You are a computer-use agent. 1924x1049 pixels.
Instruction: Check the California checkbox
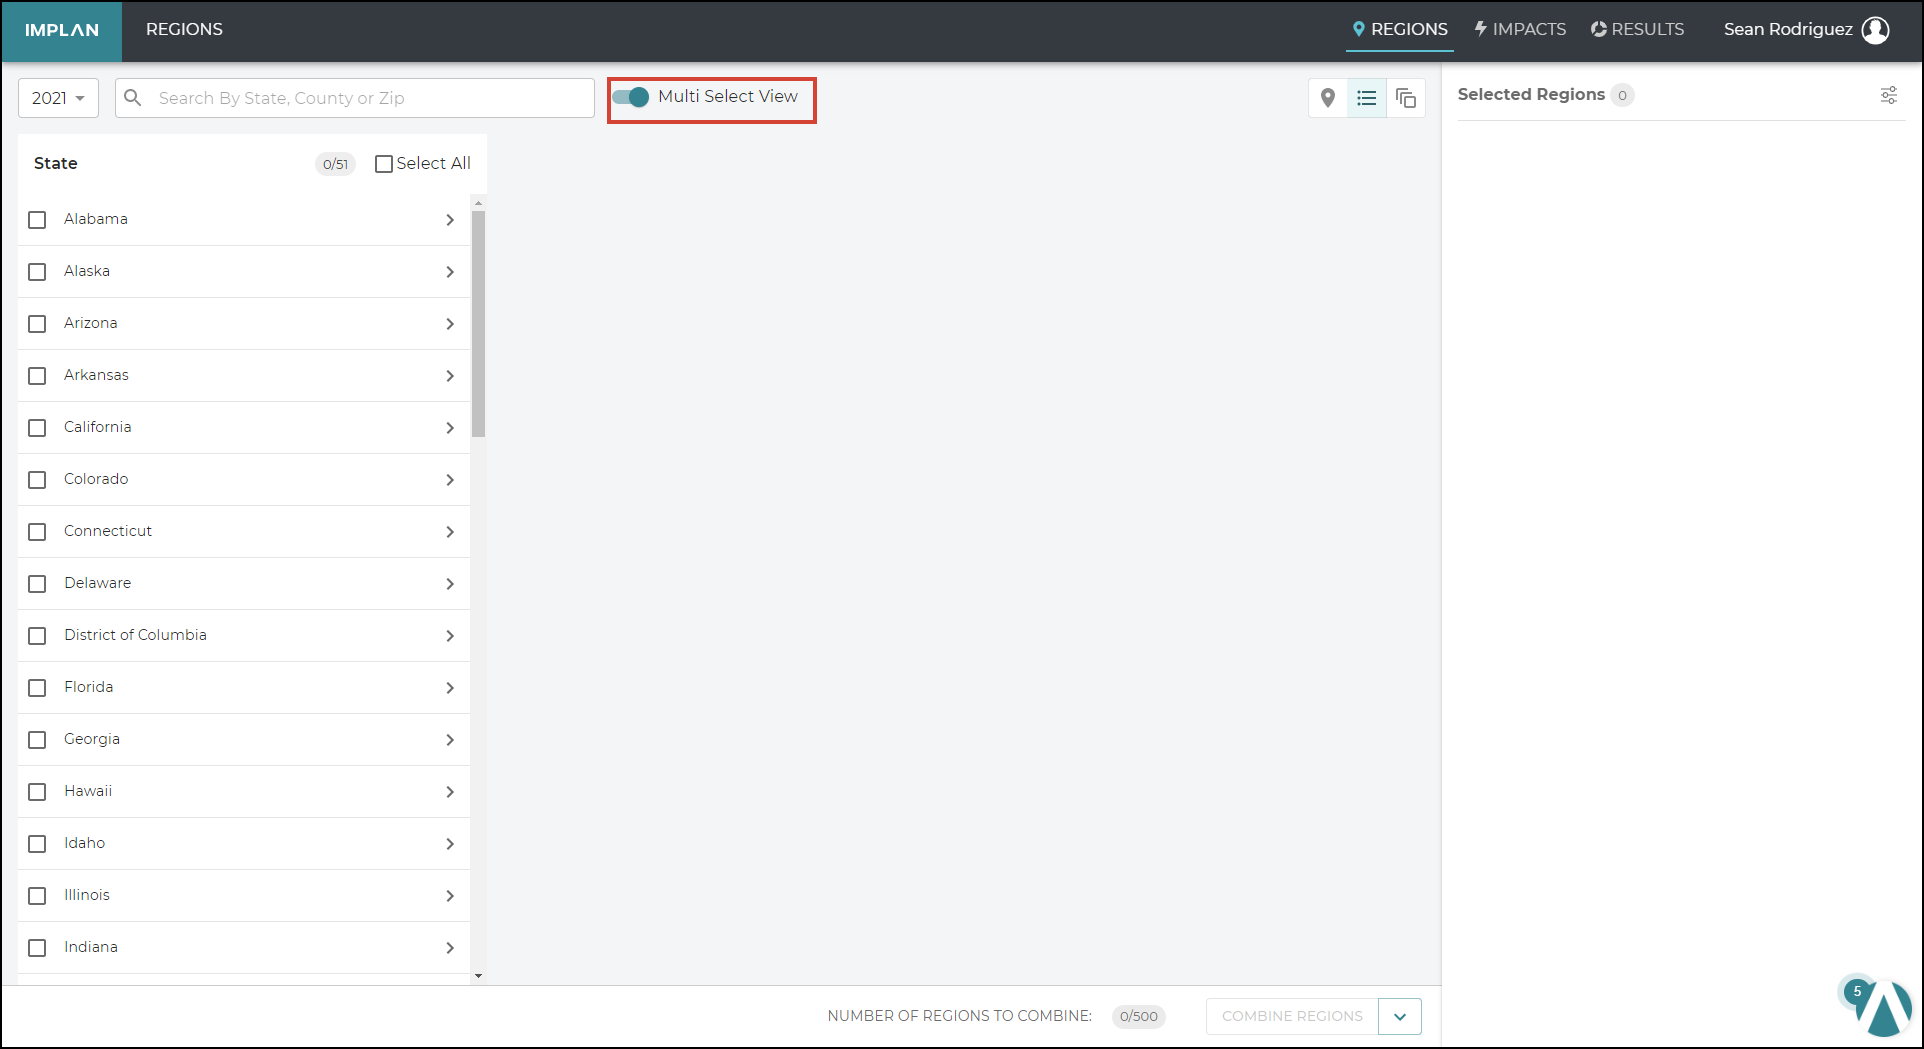pyautogui.click(x=37, y=428)
